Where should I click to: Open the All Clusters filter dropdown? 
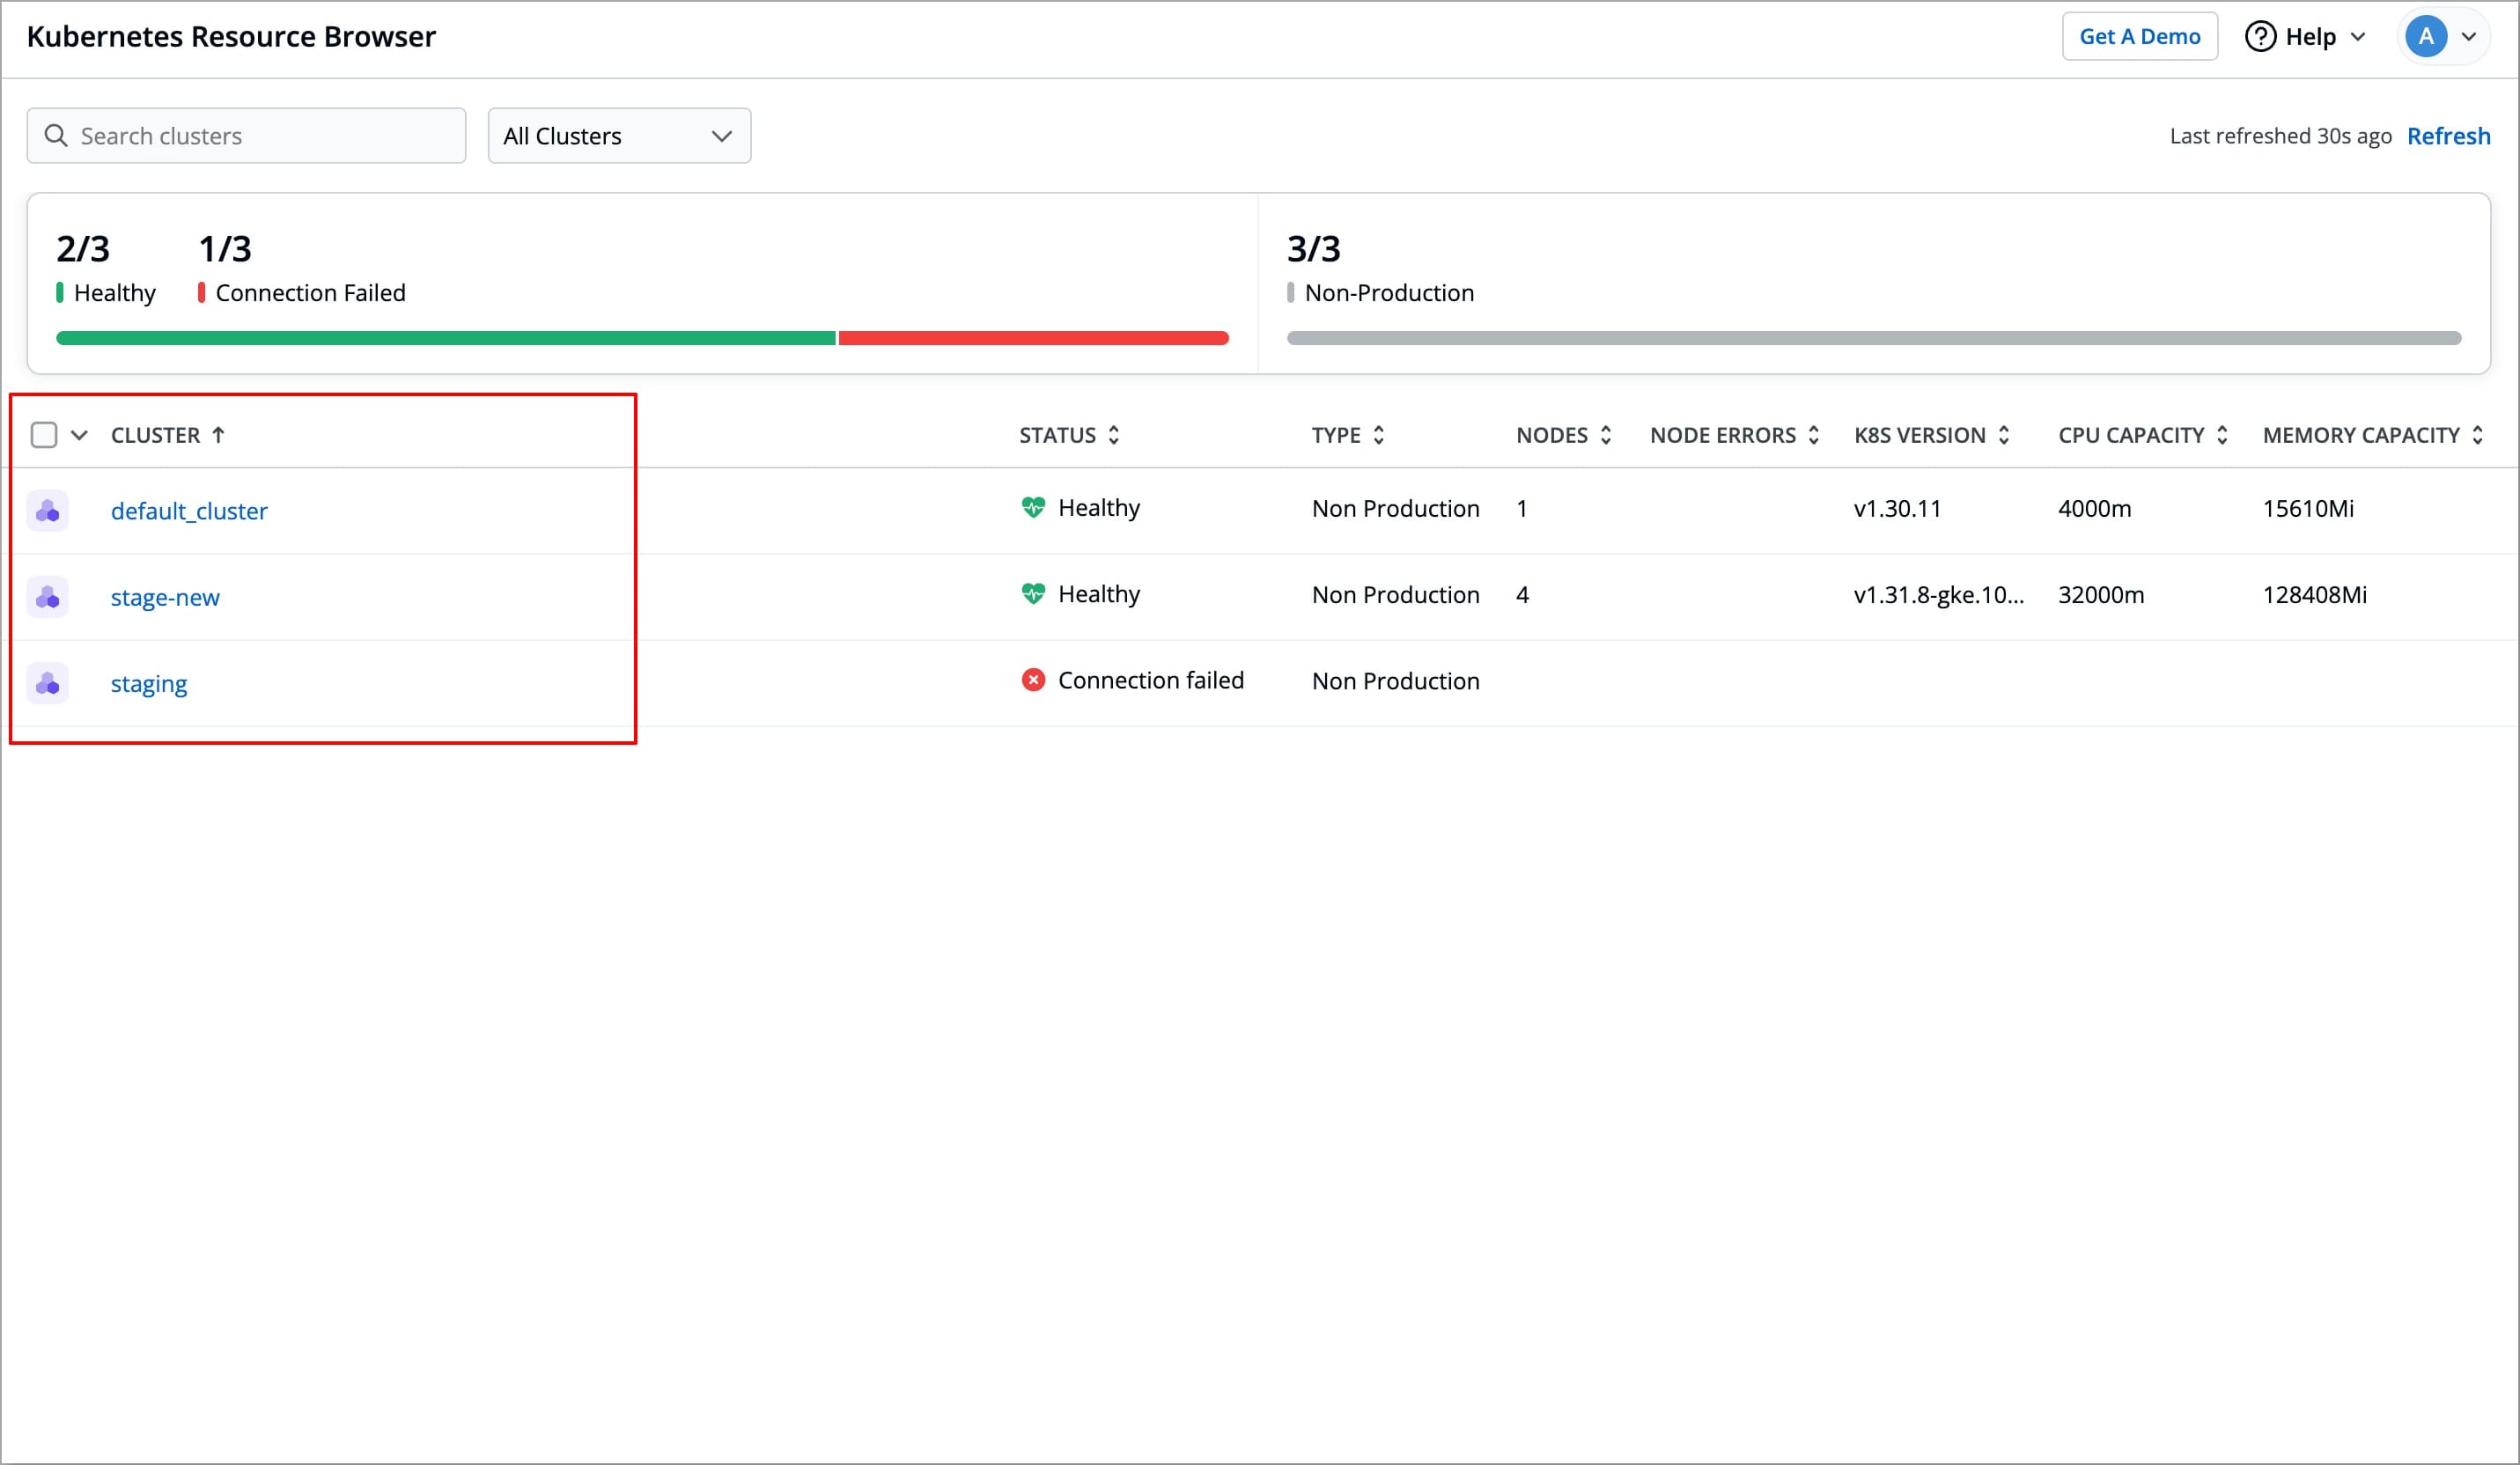point(619,136)
